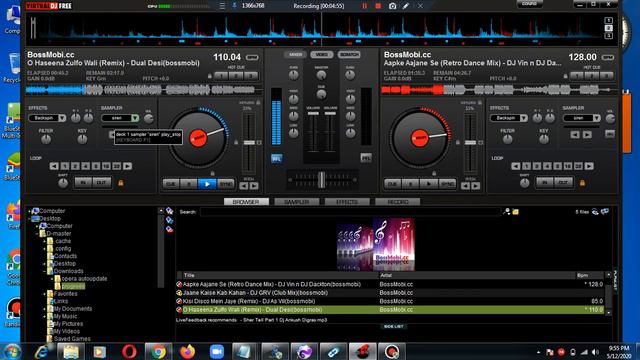The width and height of the screenshot is (640, 360).
Task: Switch to the RECORD tab
Action: (398, 202)
